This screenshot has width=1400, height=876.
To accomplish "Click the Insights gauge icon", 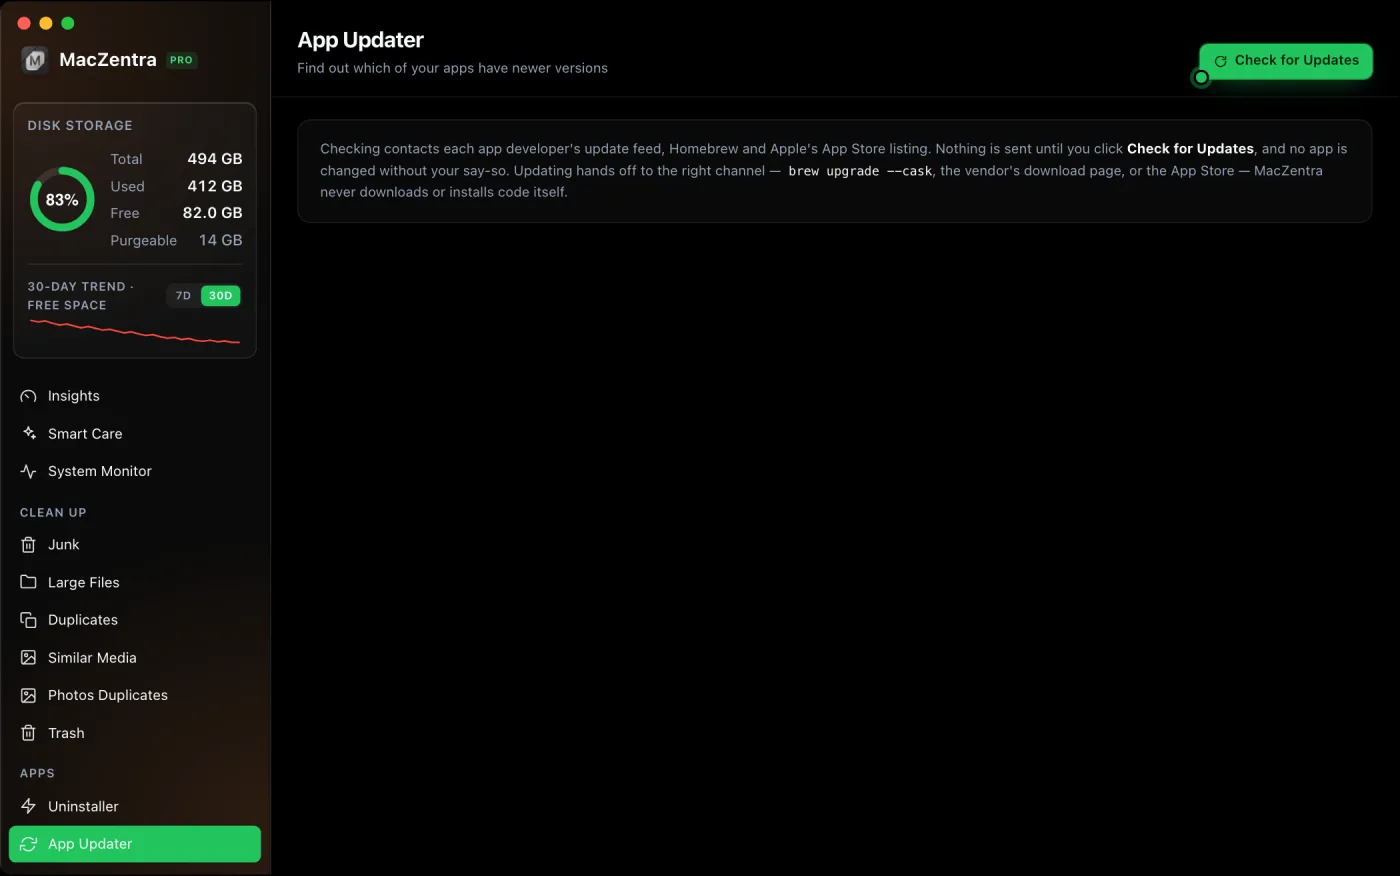I will tap(28, 396).
